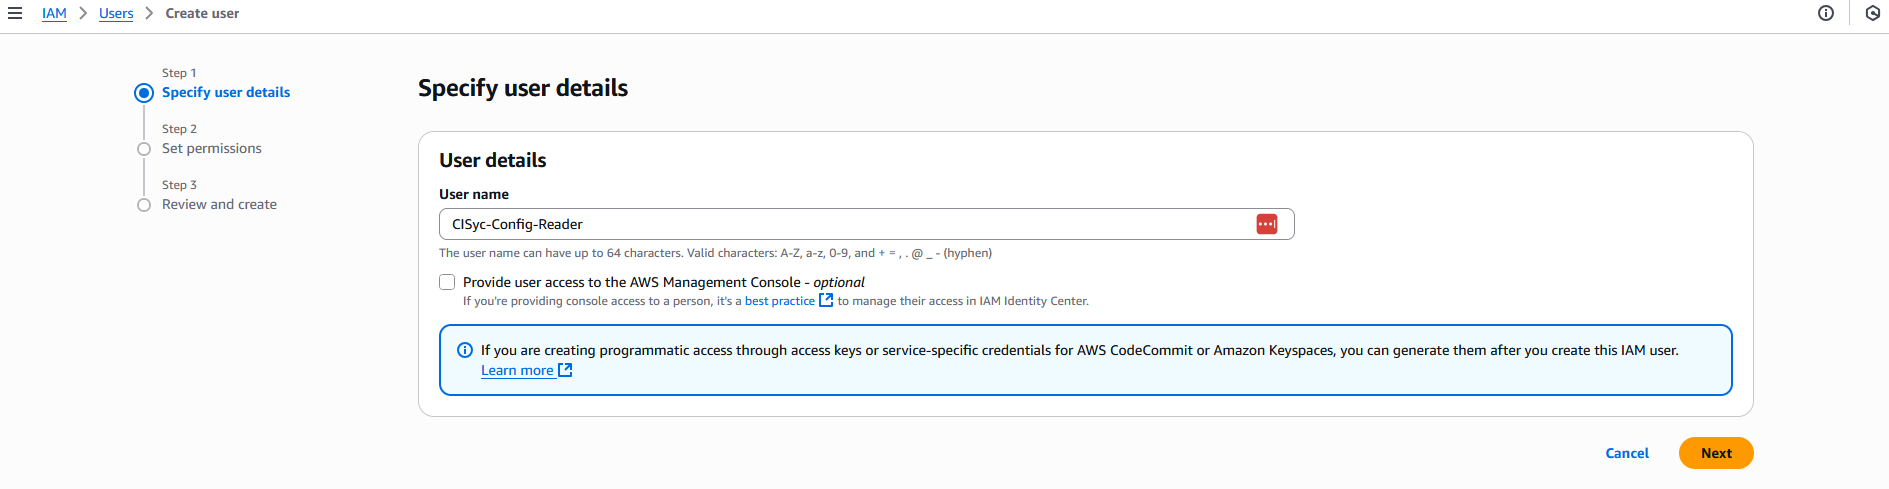1889x489 pixels.
Task: Select the Step 3 Review and create circle
Action: 144,205
